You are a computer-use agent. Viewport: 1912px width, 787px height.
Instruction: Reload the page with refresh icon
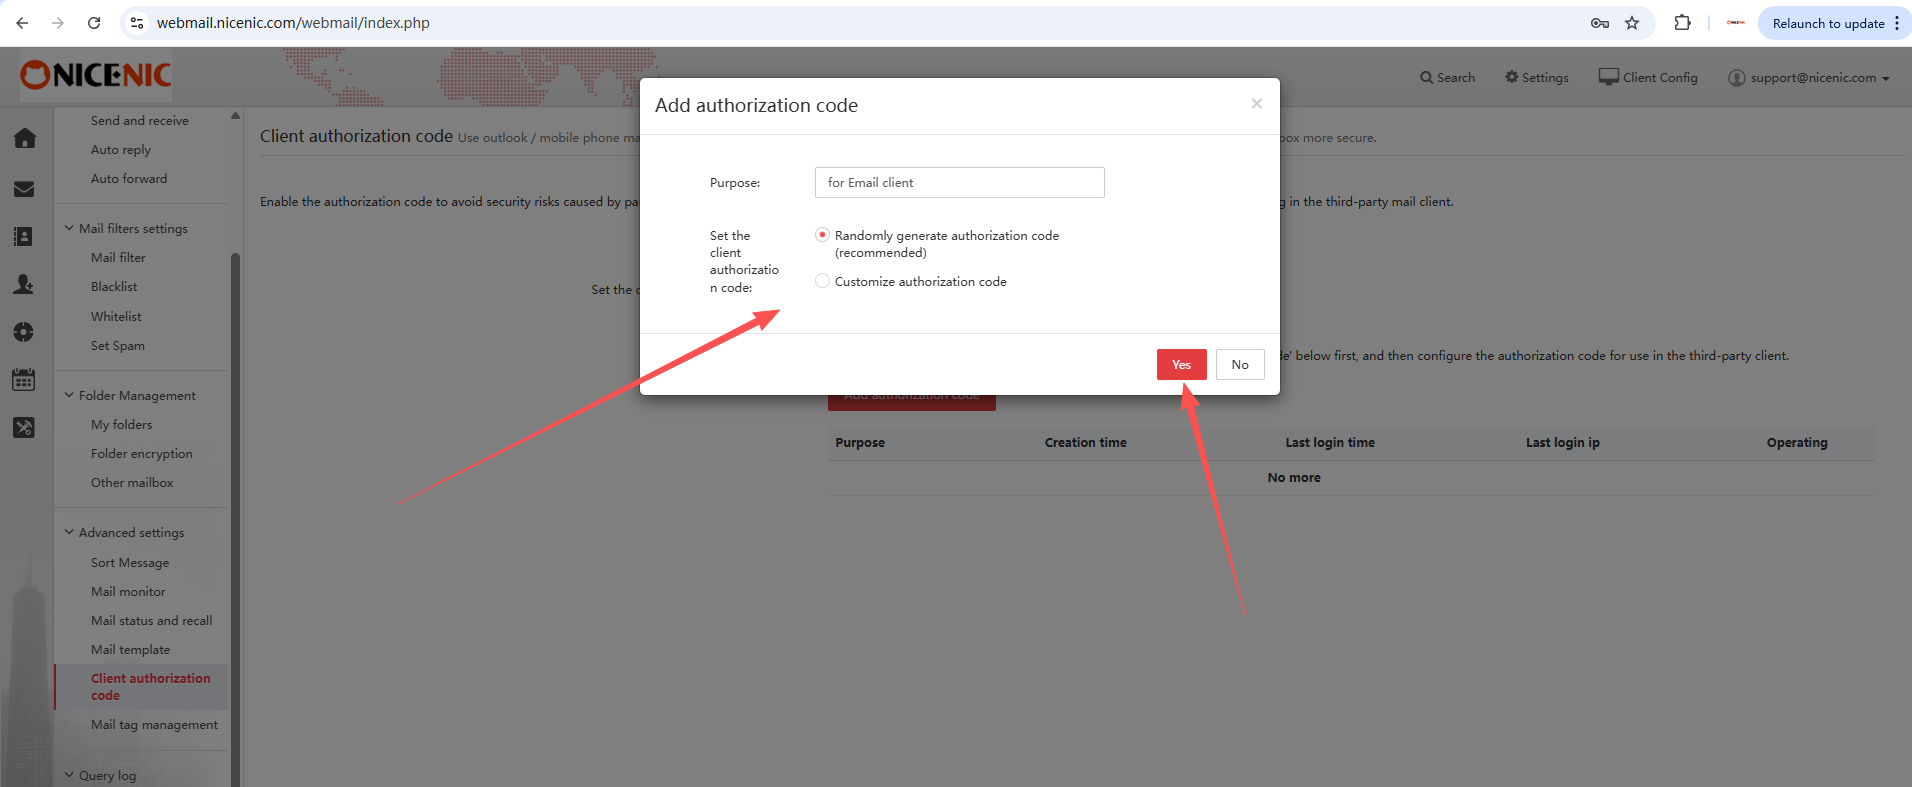click(x=94, y=23)
